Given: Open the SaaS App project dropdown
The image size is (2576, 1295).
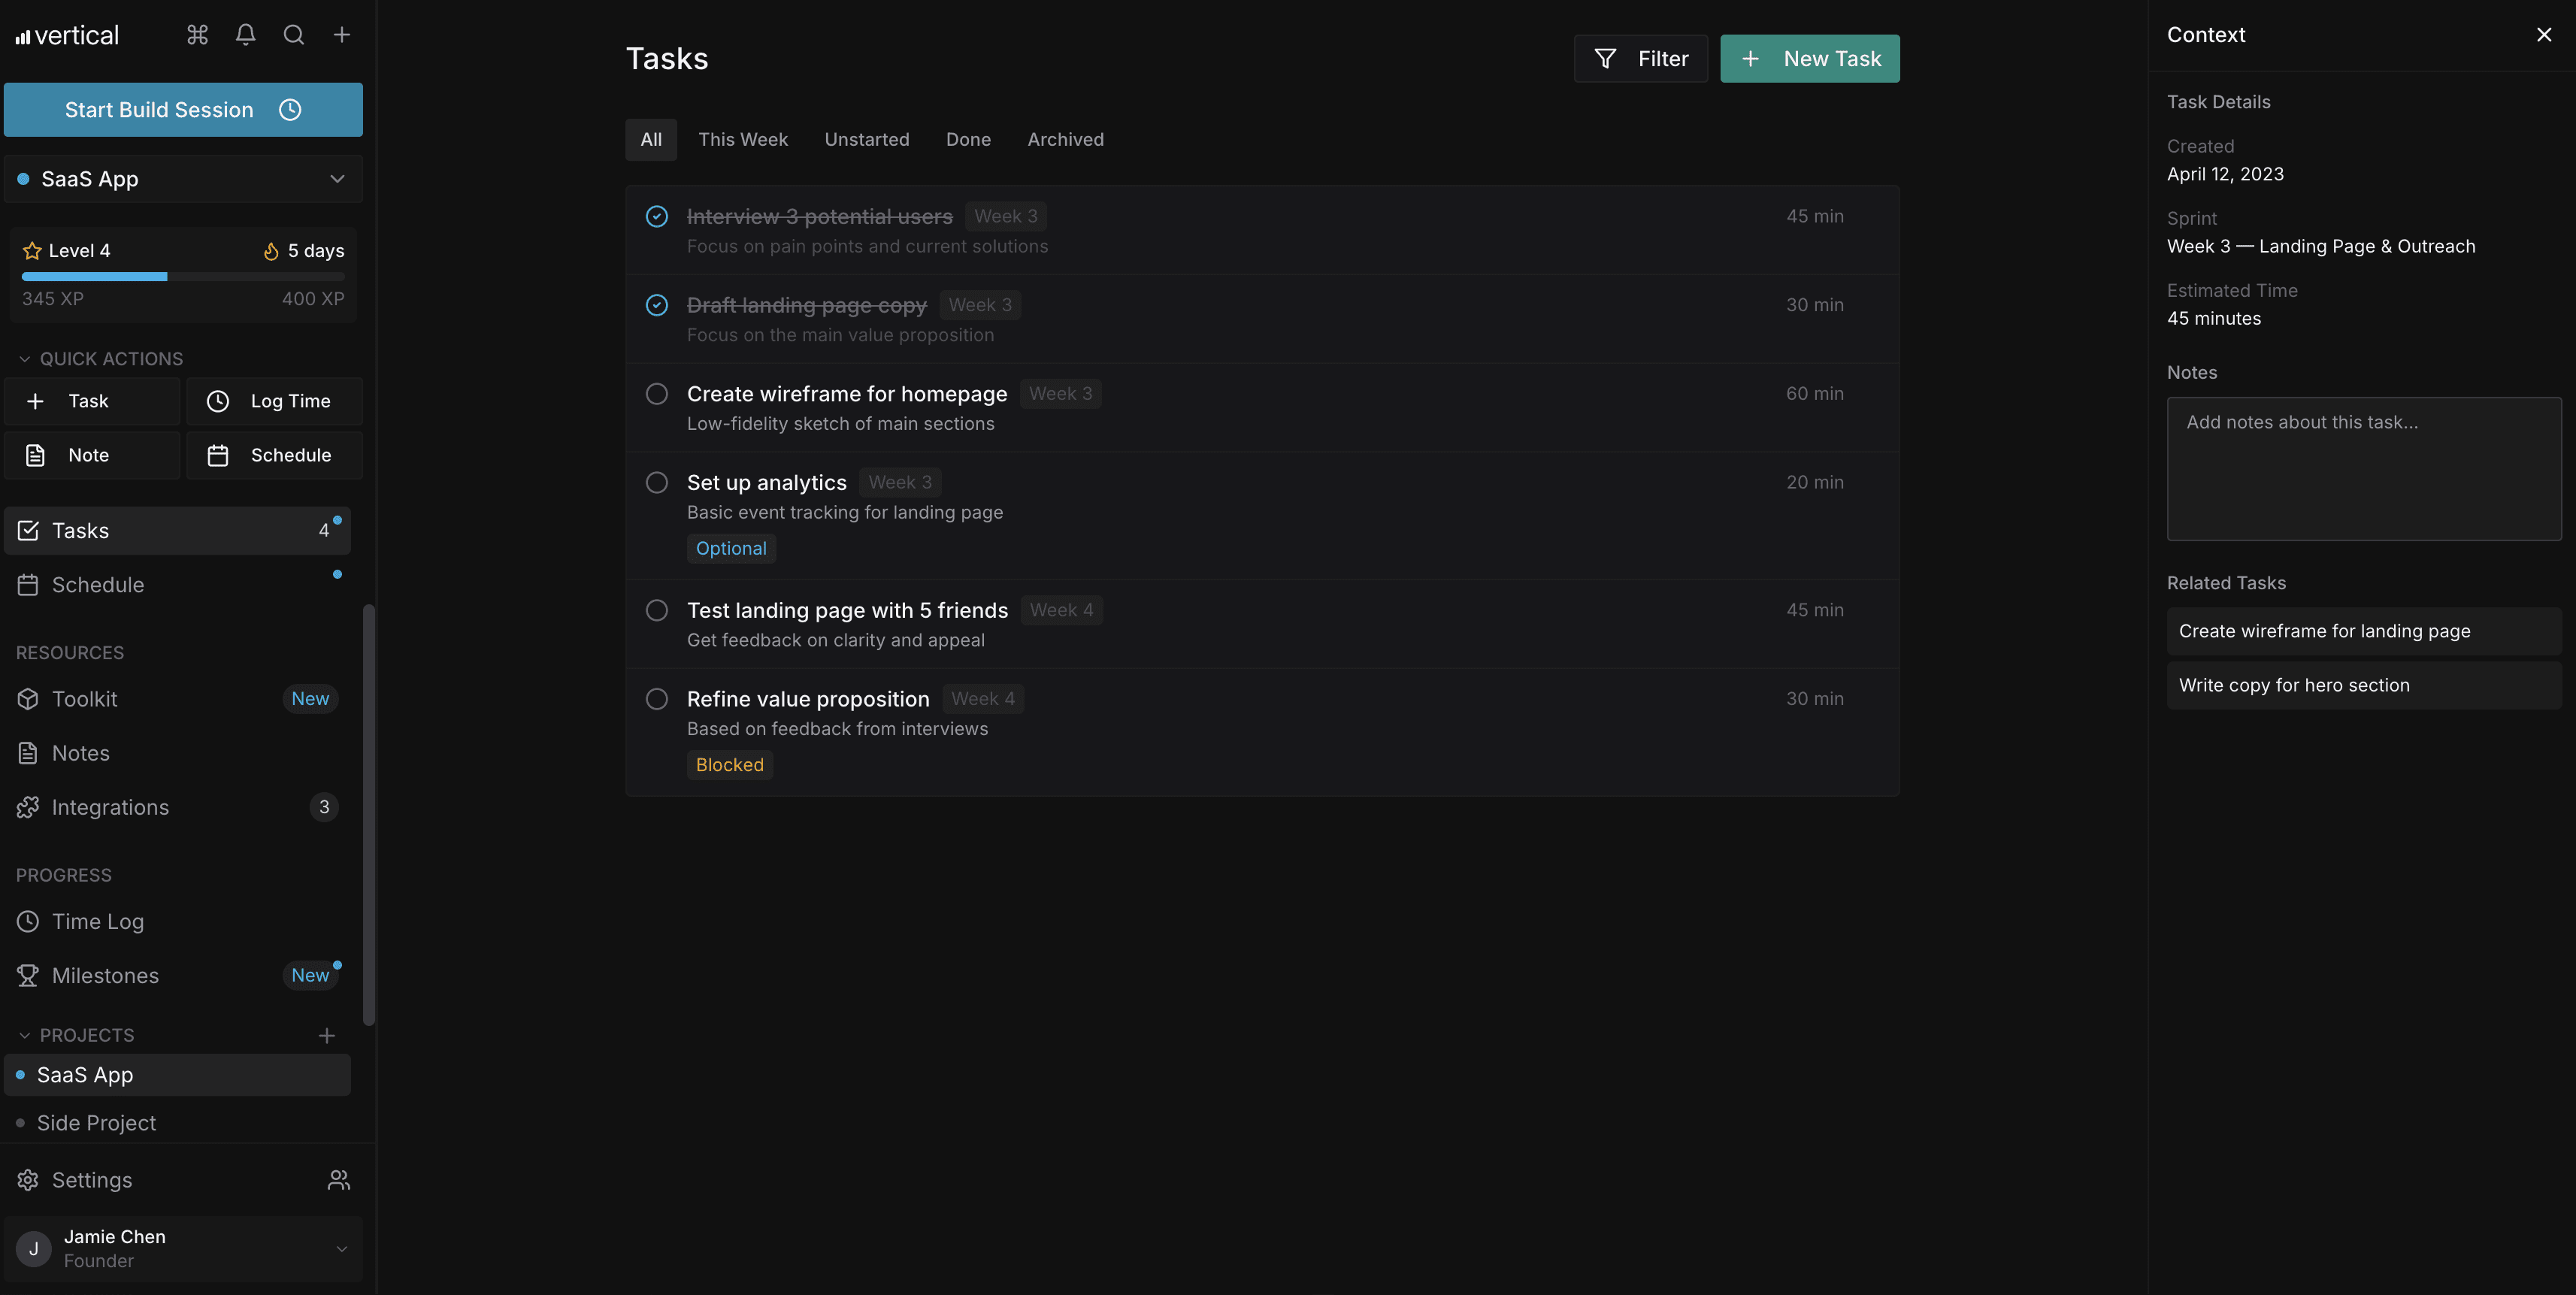Looking at the screenshot, I should pyautogui.click(x=183, y=179).
